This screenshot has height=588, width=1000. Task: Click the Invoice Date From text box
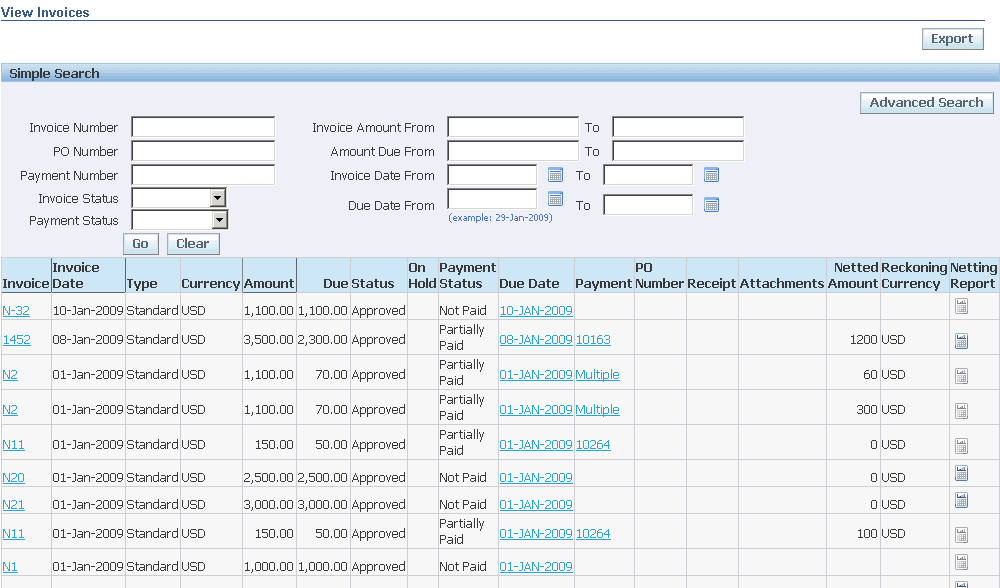(x=492, y=175)
